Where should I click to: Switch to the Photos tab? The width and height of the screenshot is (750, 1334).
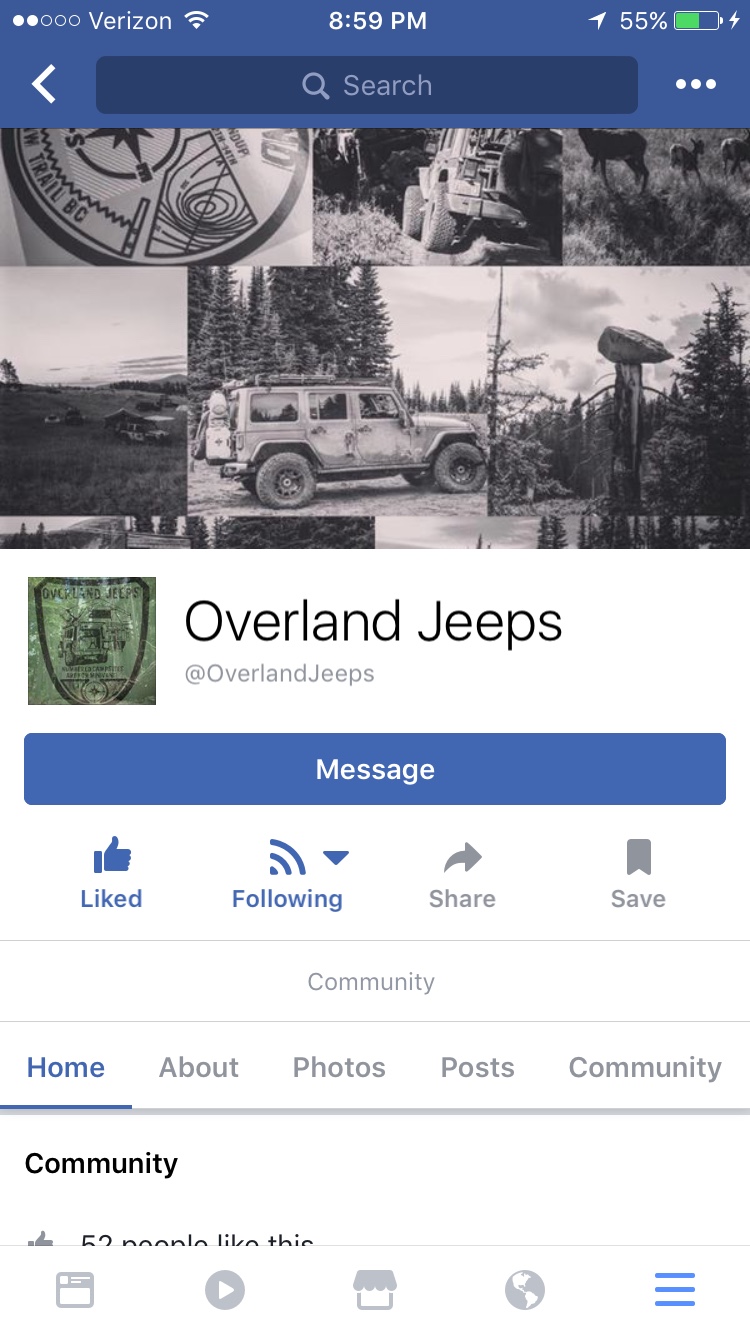(x=339, y=1067)
